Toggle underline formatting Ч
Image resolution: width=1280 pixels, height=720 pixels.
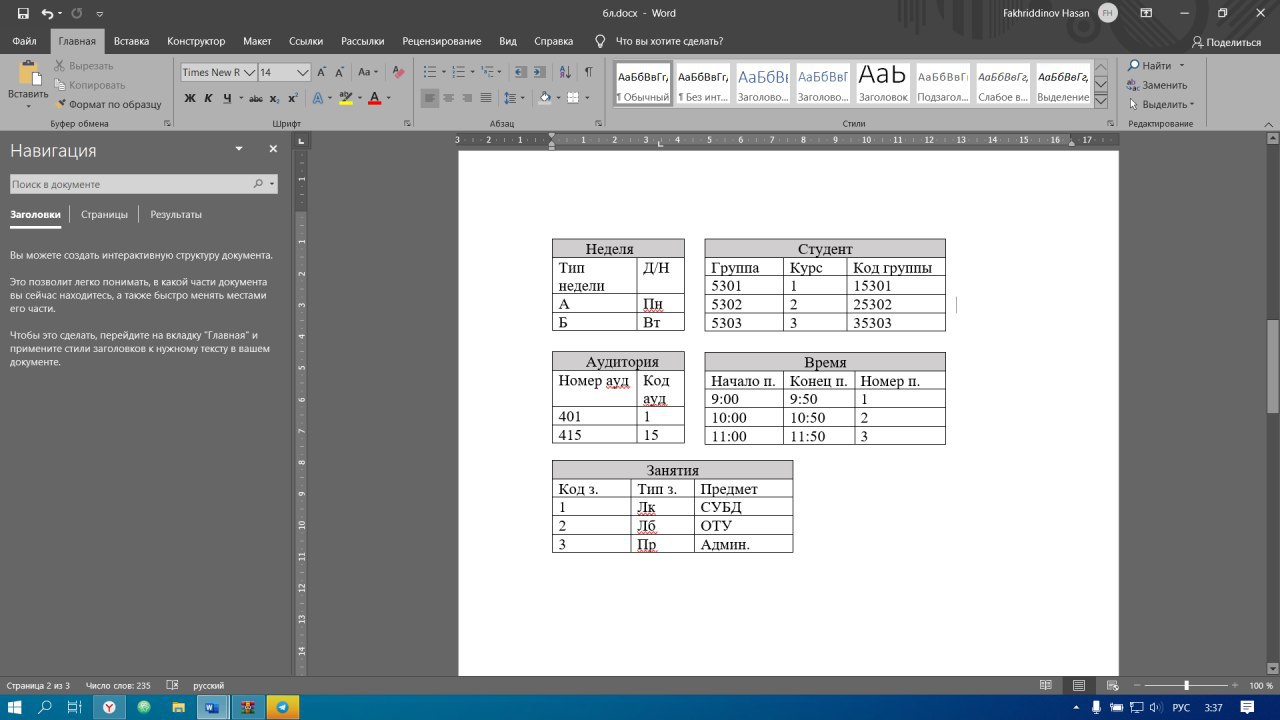pos(227,98)
